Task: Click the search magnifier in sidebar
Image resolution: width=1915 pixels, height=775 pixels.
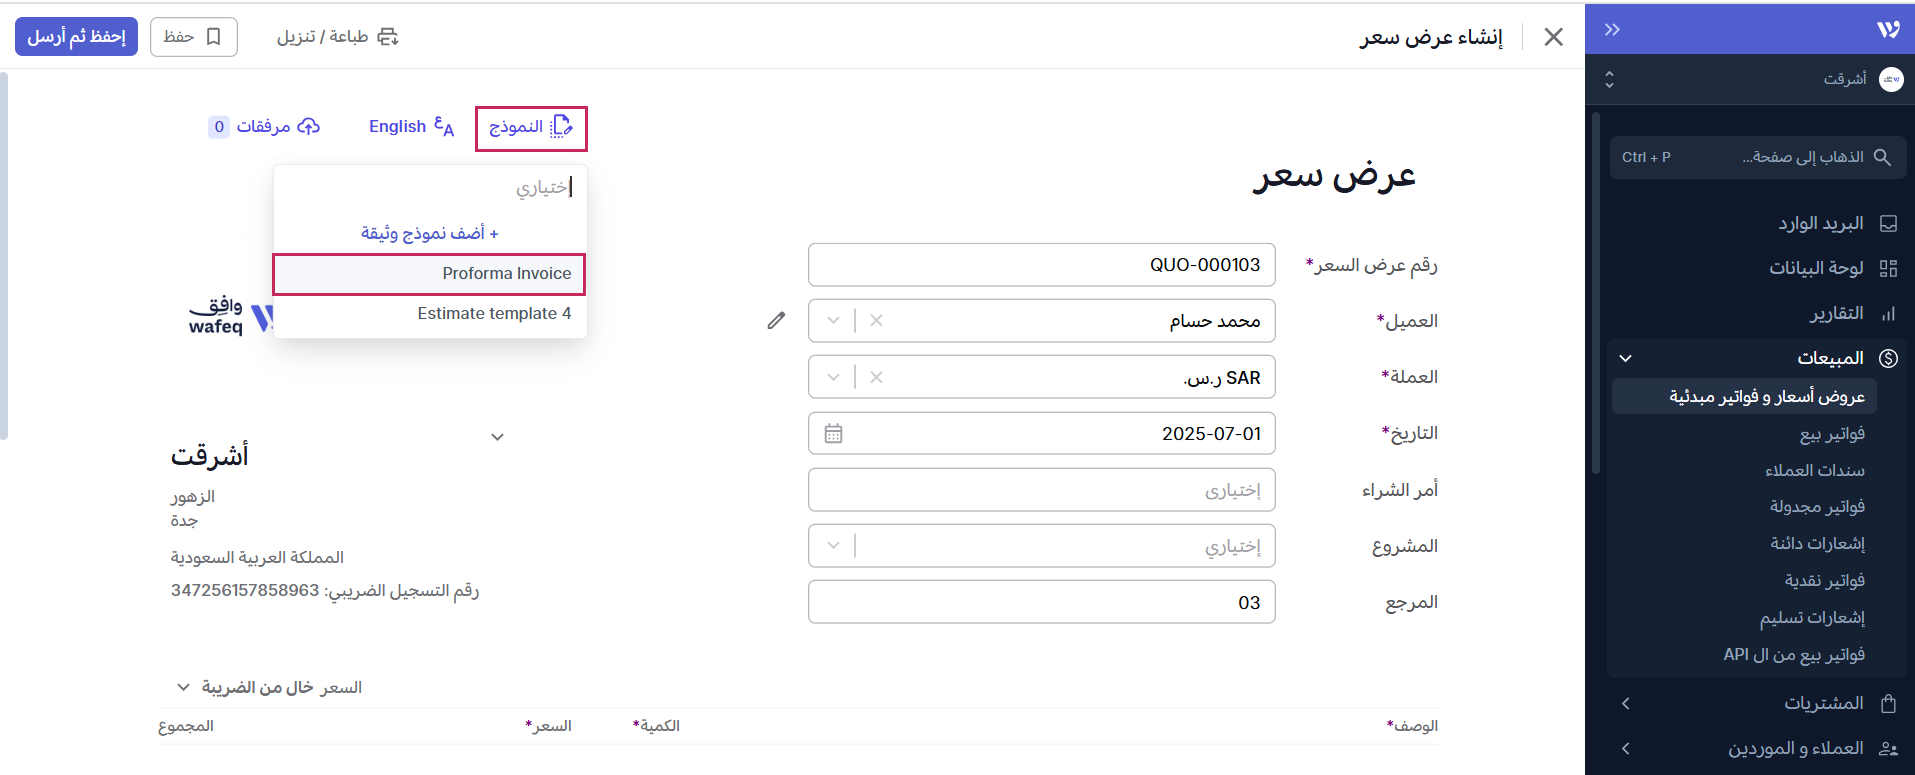Action: pos(1882,157)
